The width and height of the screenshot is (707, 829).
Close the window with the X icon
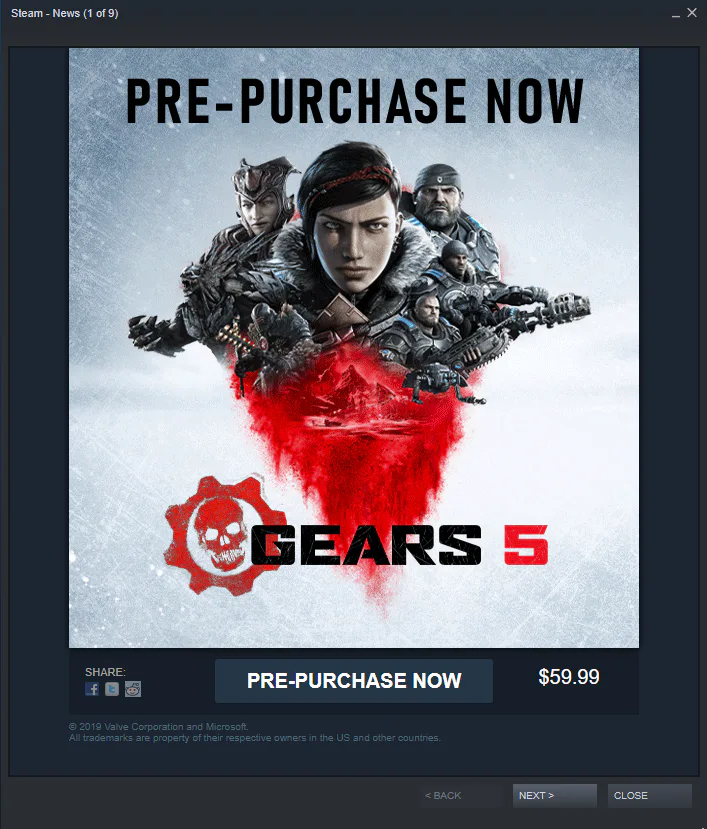692,13
